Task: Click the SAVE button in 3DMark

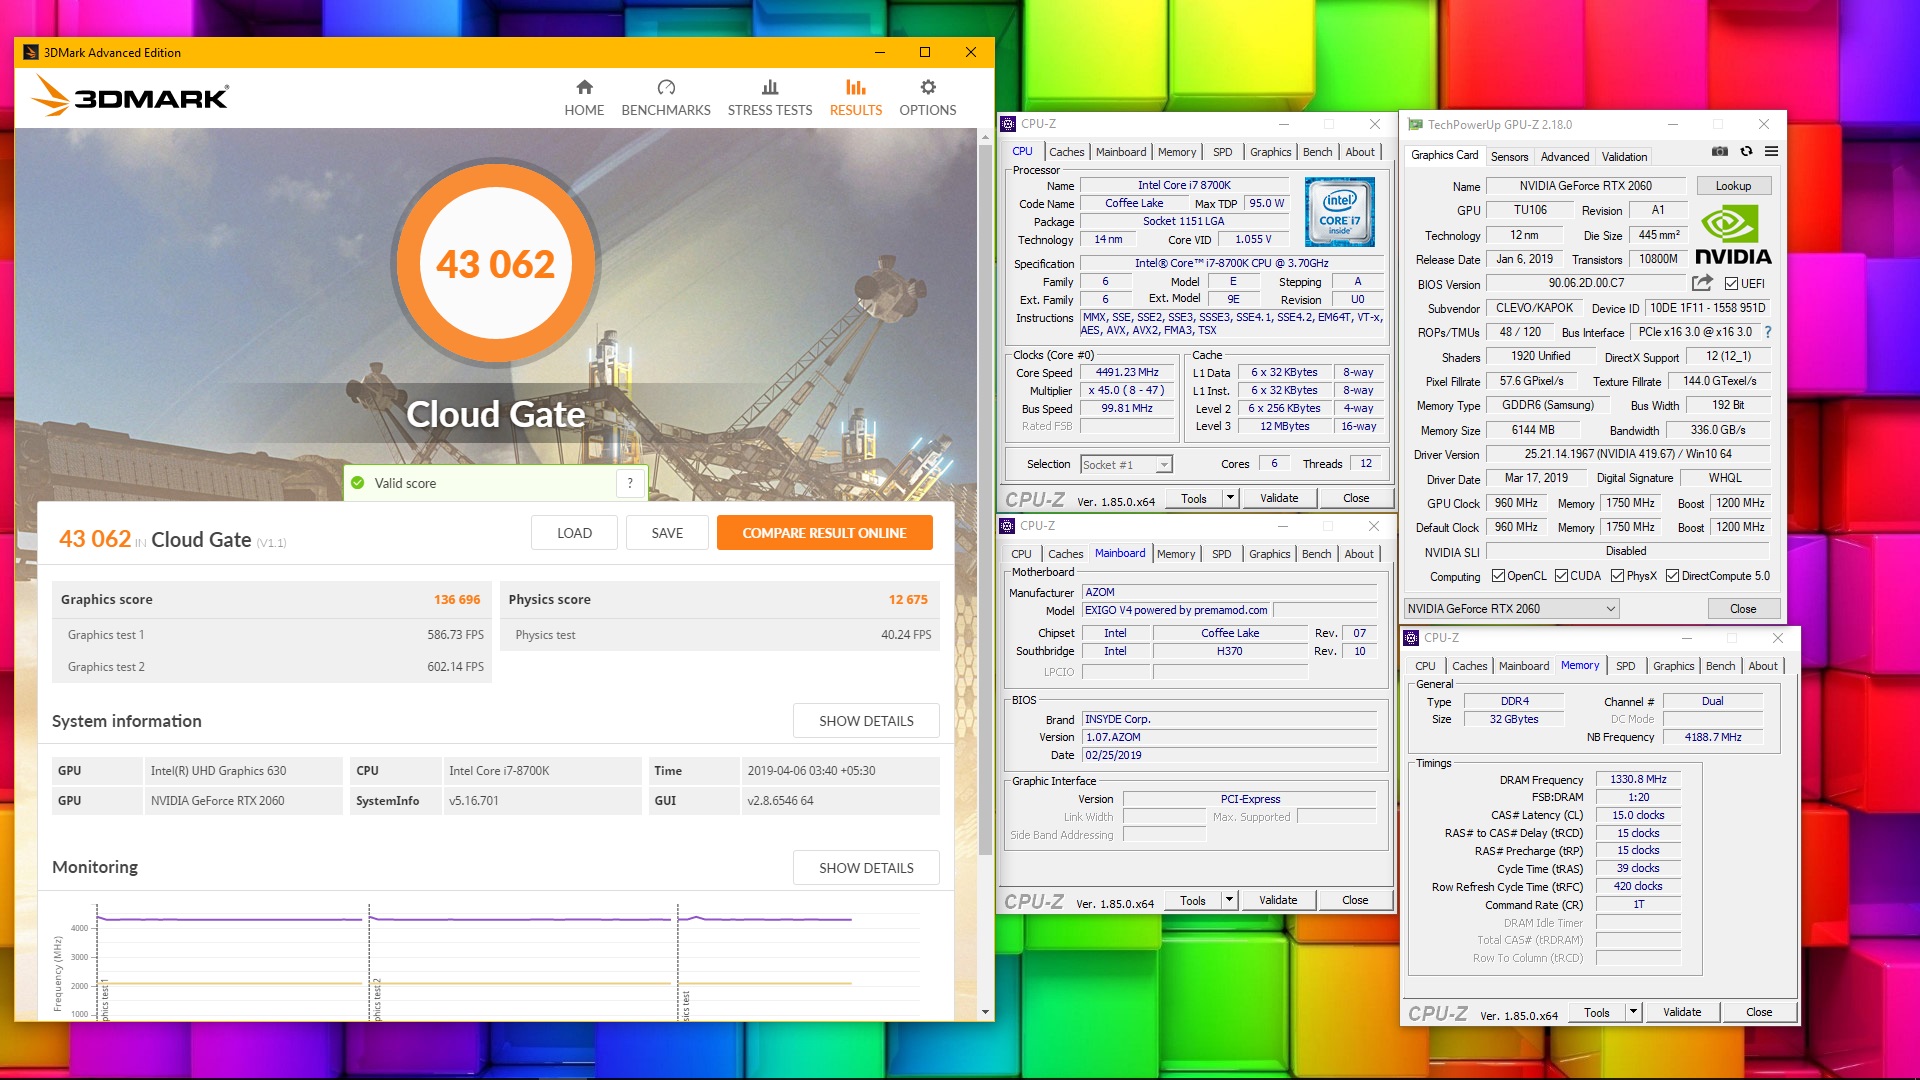Action: tap(667, 533)
